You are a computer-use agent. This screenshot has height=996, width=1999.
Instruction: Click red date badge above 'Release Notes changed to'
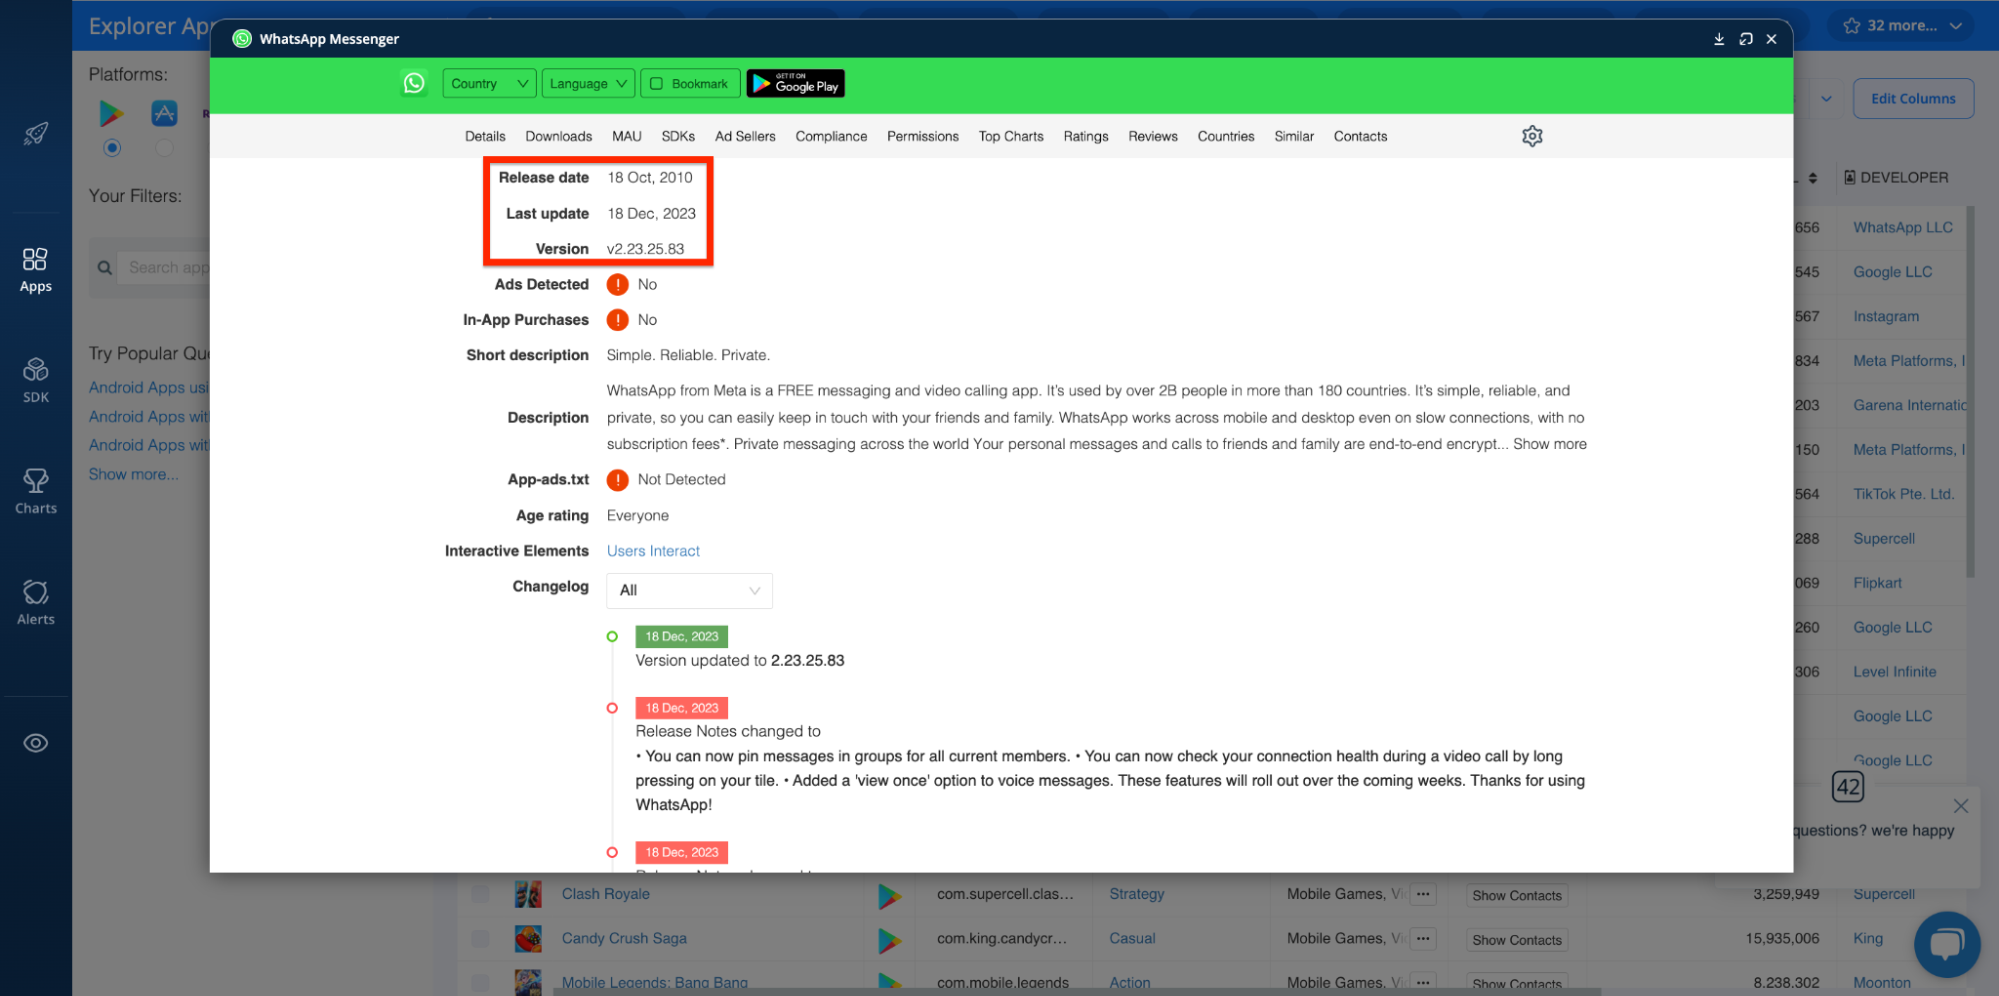click(x=681, y=708)
